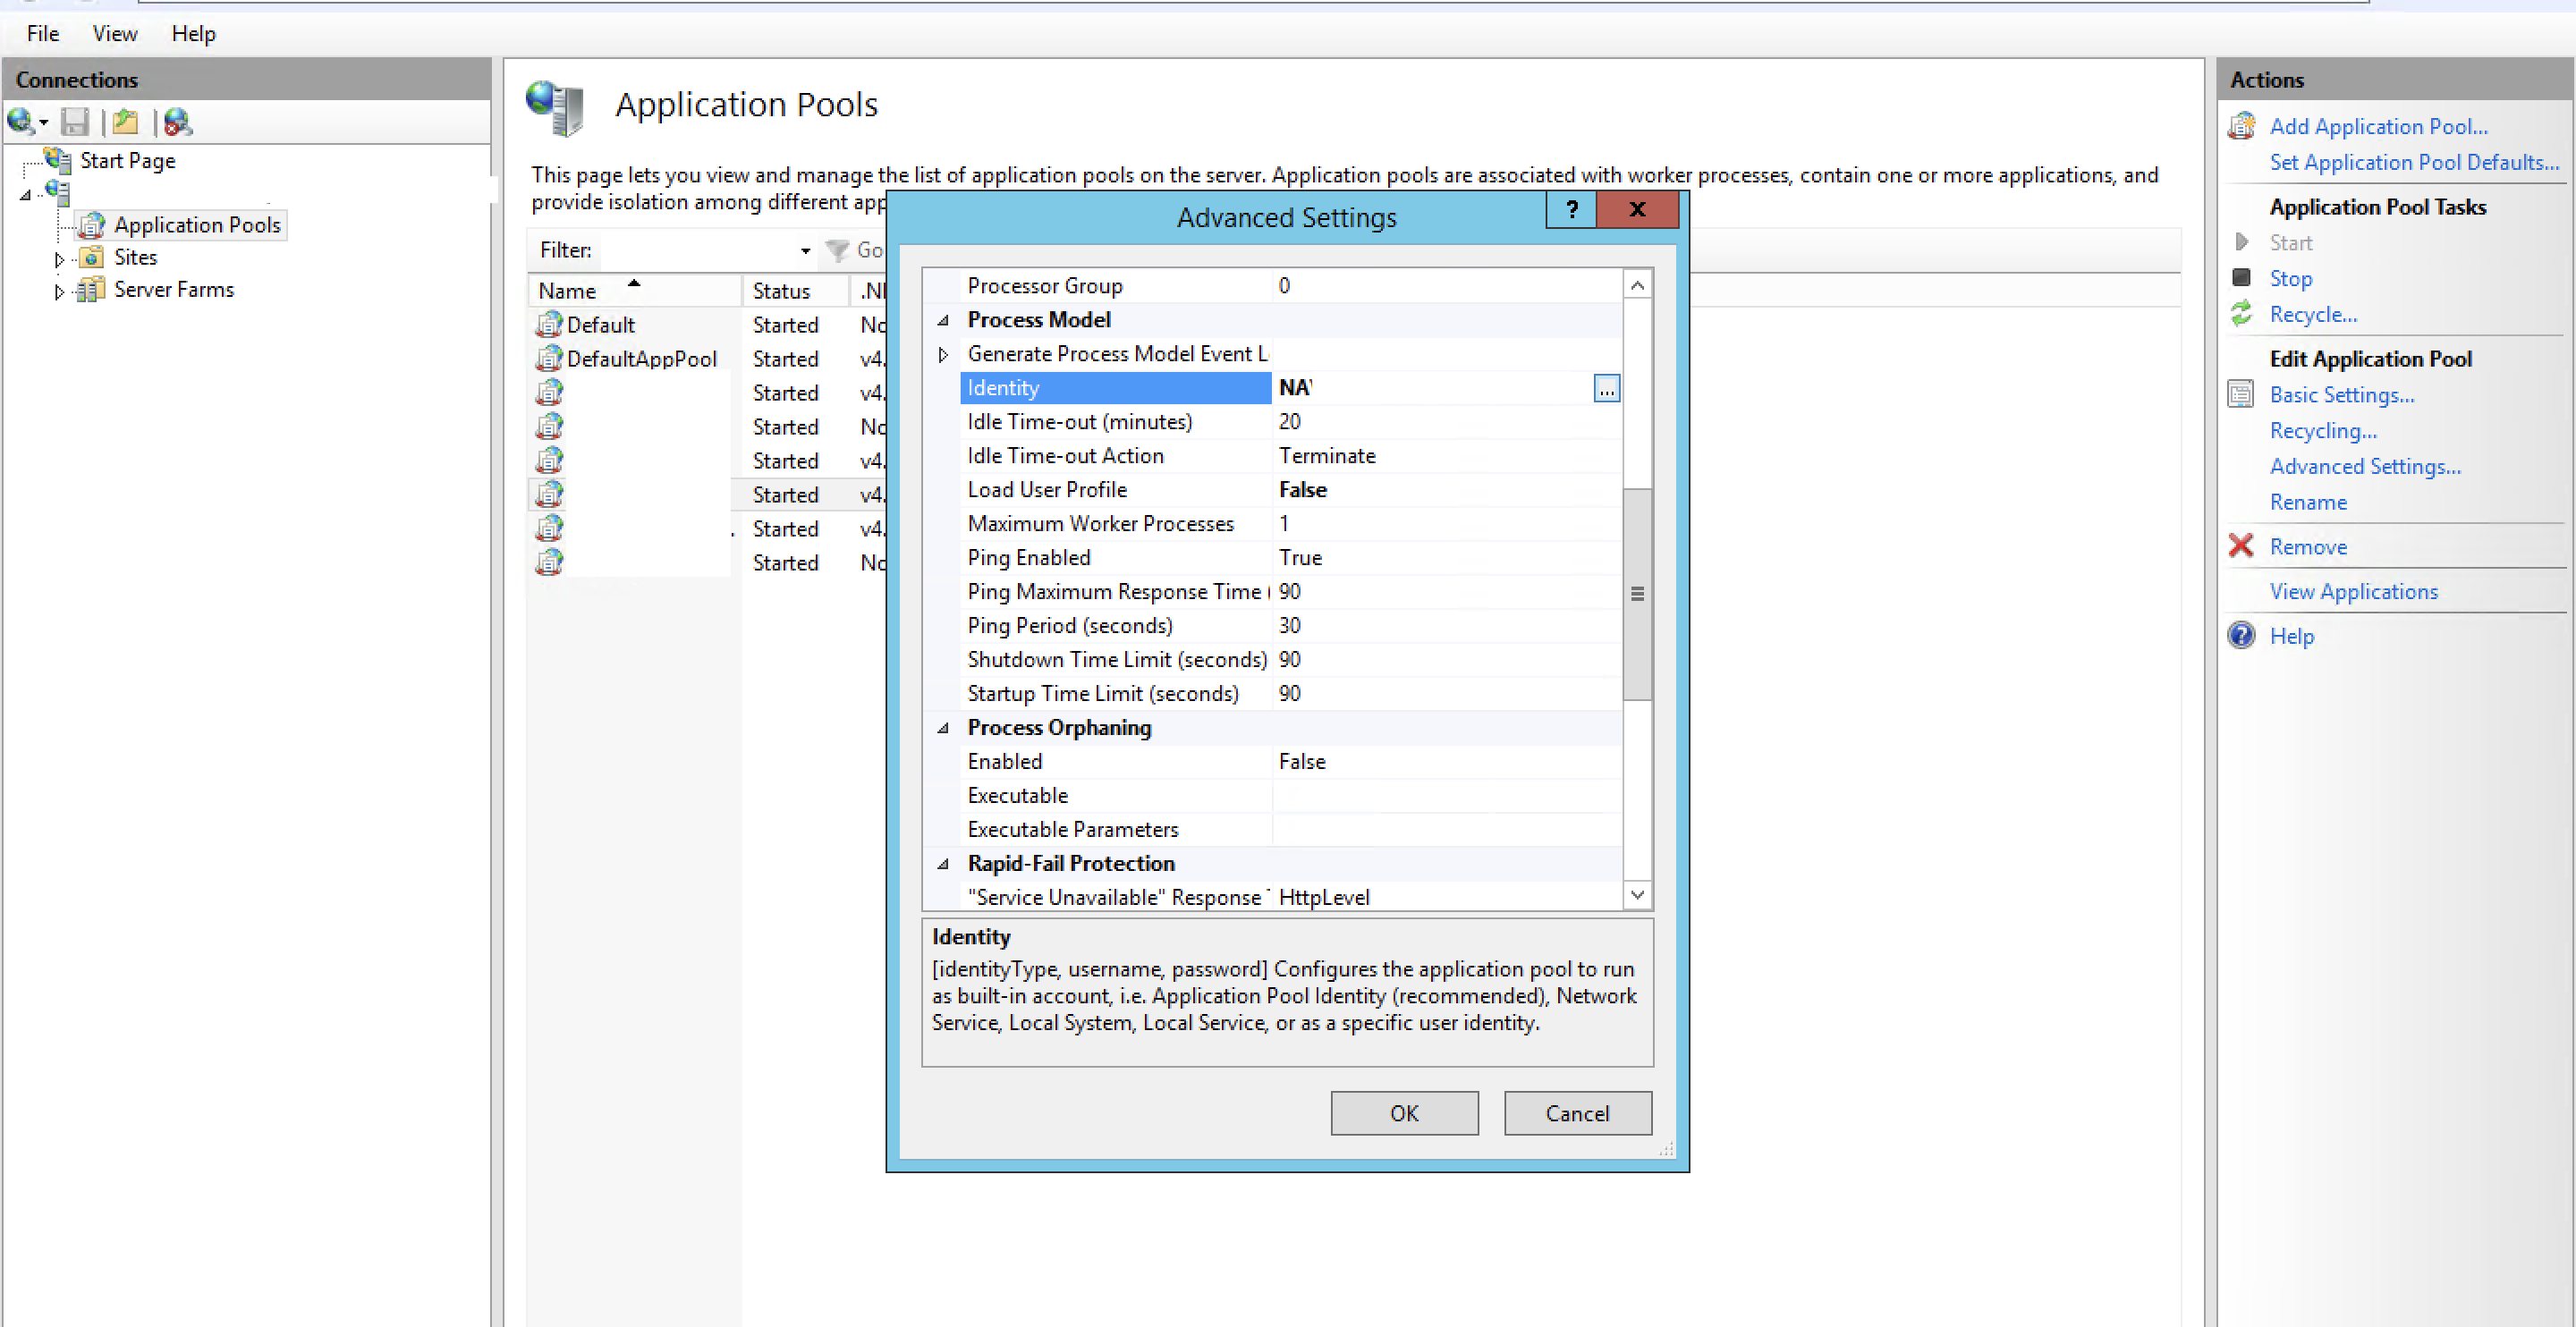Click the Add Application Pool icon
The width and height of the screenshot is (2576, 1327).
click(x=2242, y=126)
